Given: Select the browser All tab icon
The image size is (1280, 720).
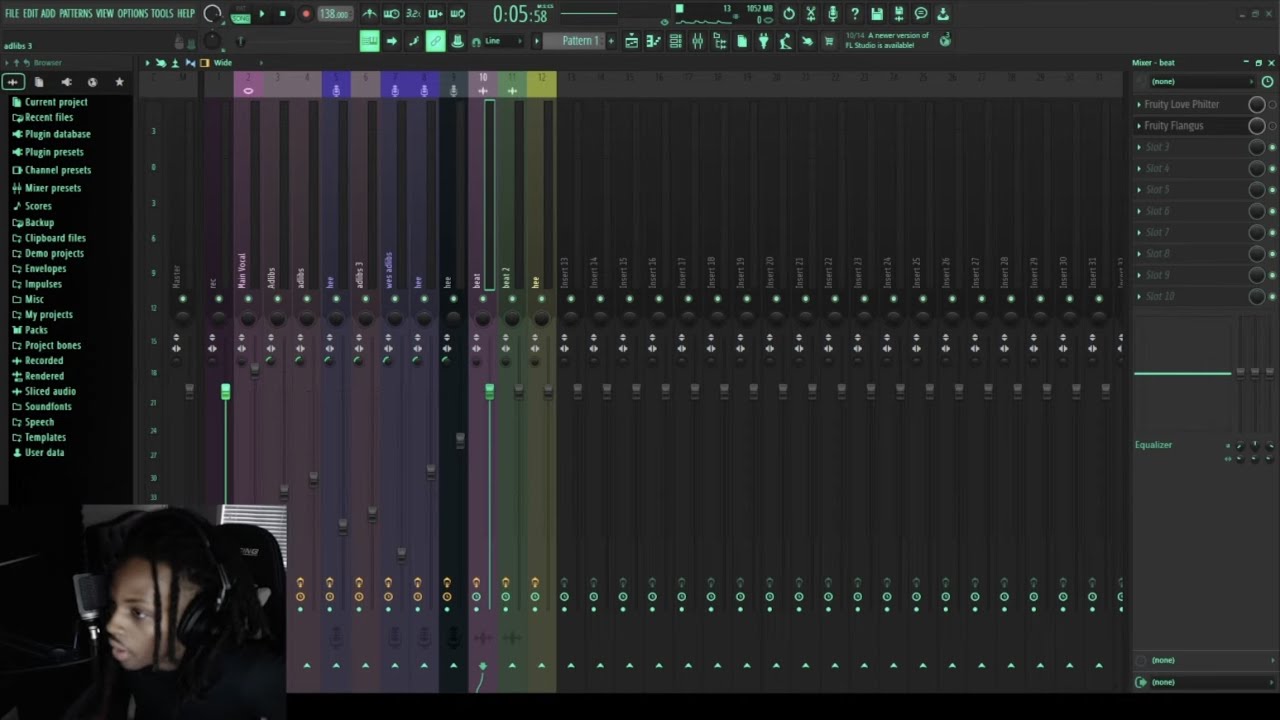Looking at the screenshot, I should (x=13, y=82).
